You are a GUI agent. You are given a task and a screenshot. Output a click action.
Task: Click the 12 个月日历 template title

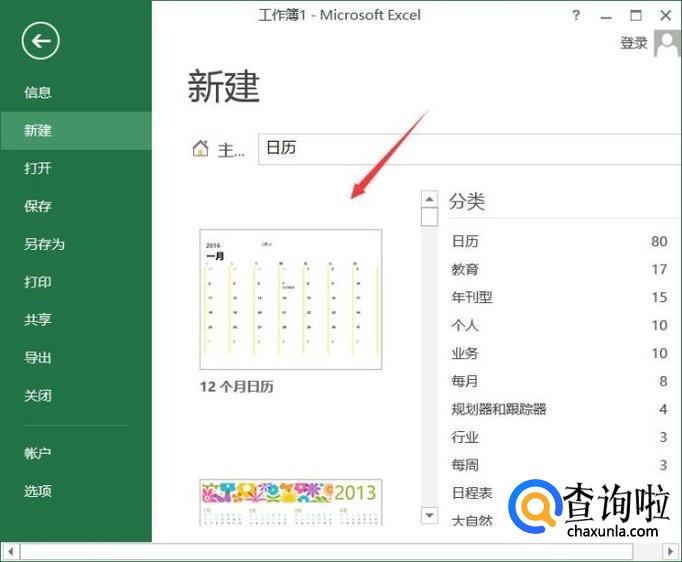click(x=237, y=386)
